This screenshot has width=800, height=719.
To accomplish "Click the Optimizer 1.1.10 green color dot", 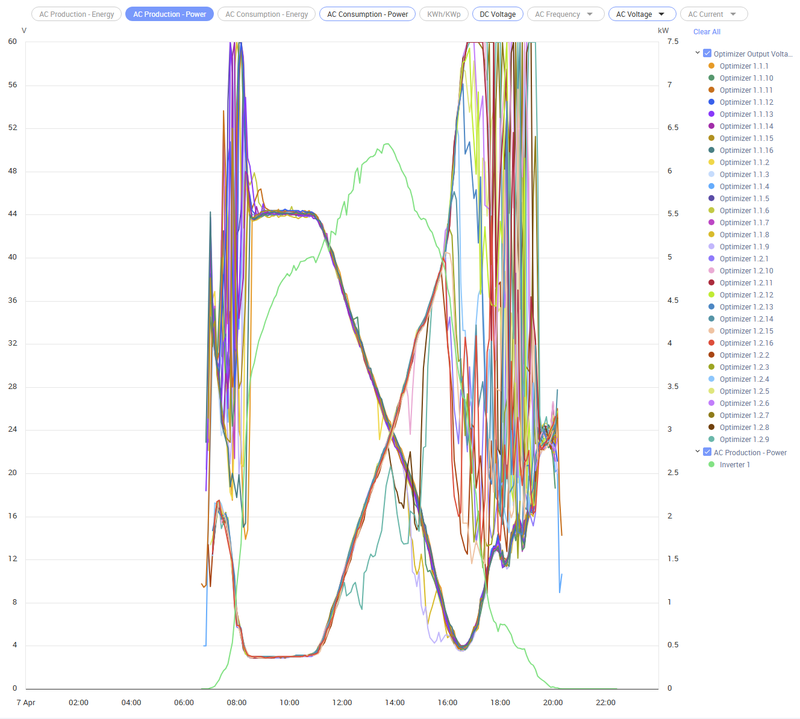I will tap(711, 78).
